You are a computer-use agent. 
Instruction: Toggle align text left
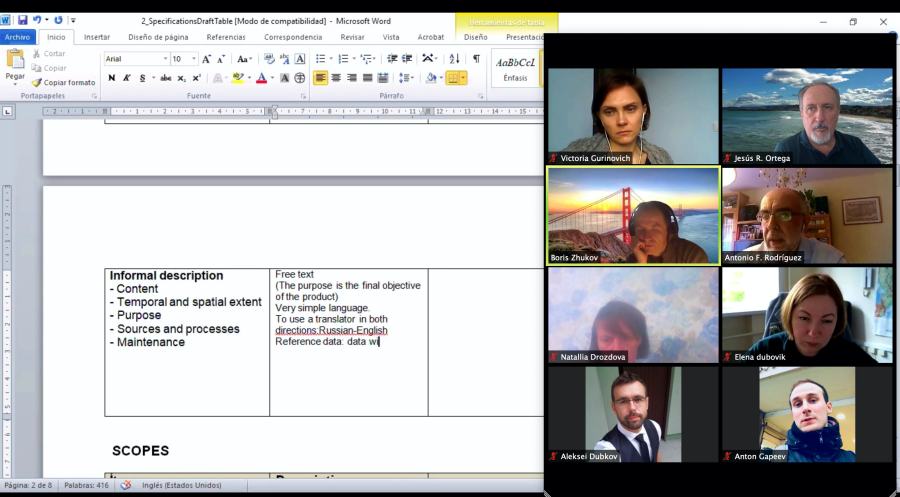point(320,78)
